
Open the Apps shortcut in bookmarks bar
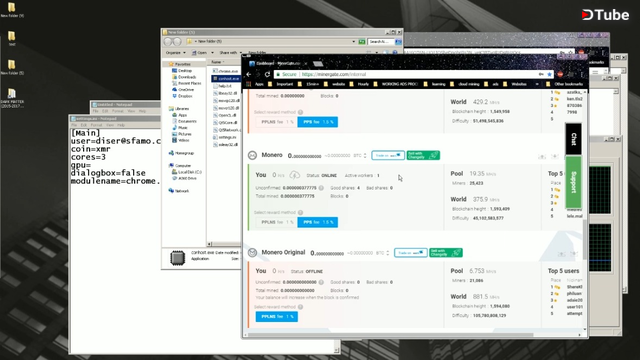click(x=256, y=84)
